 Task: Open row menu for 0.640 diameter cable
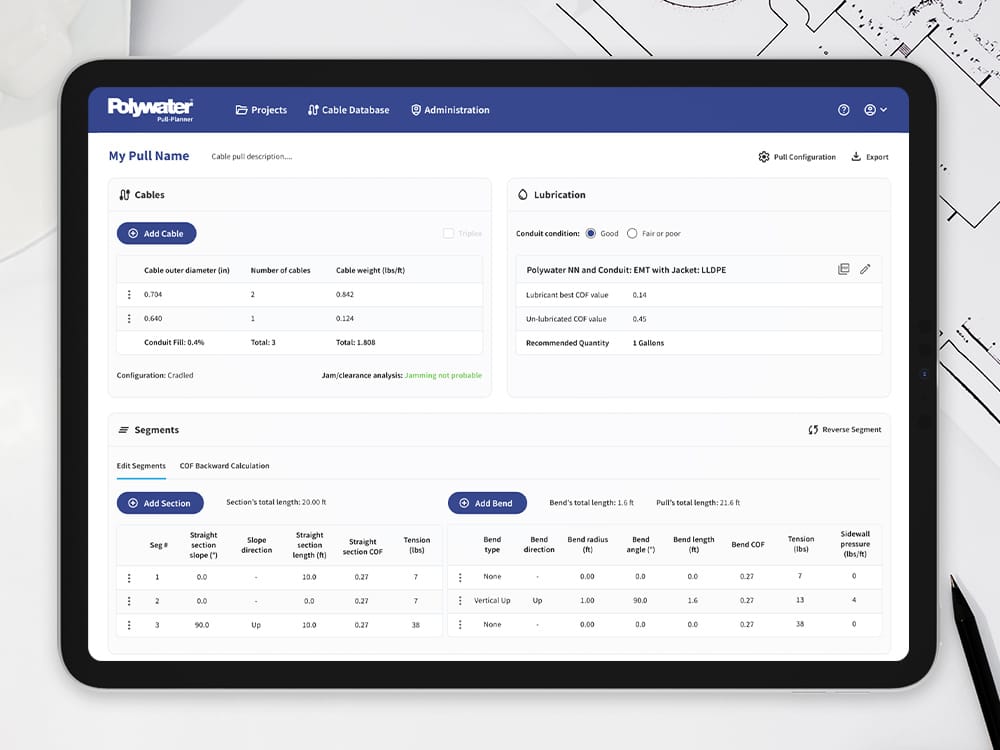(x=129, y=318)
